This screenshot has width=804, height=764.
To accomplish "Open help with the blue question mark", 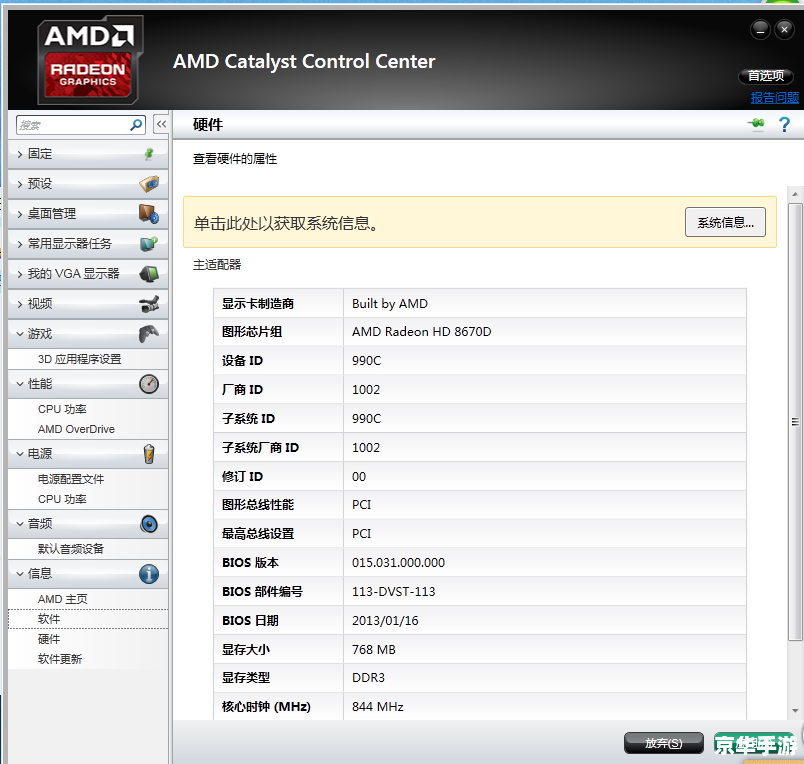I will (784, 124).
